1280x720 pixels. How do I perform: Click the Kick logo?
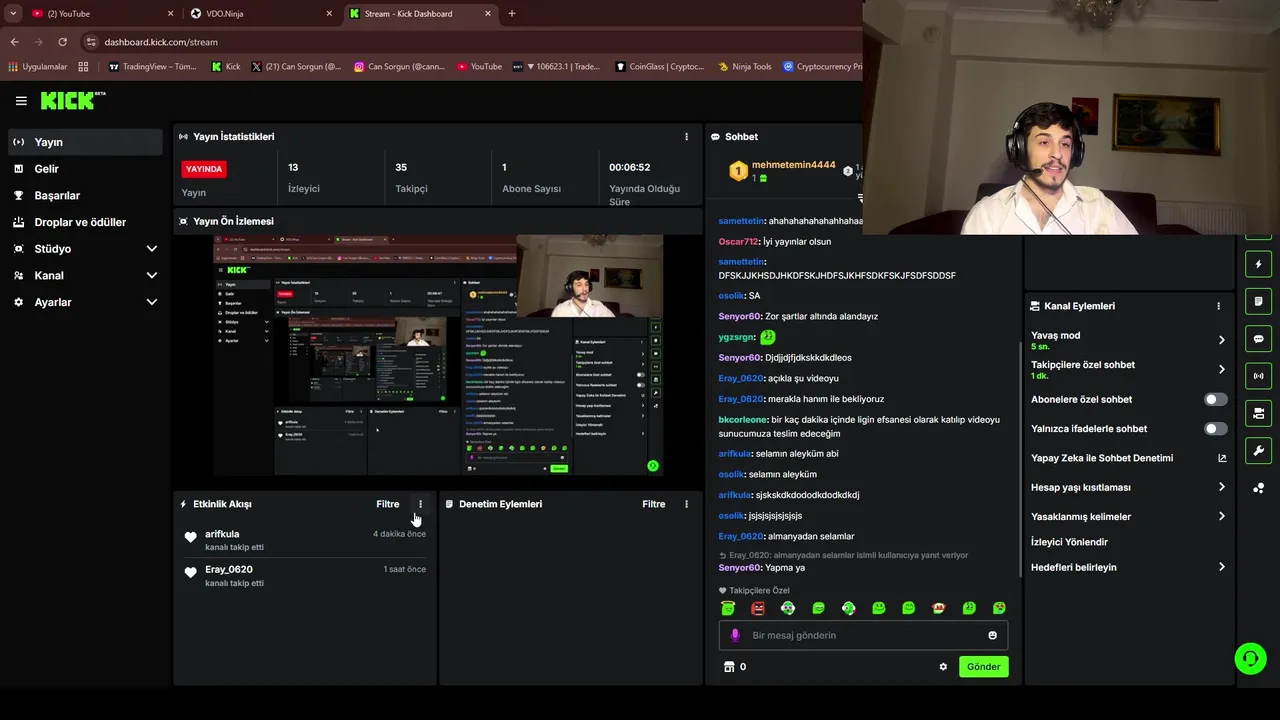(73, 100)
